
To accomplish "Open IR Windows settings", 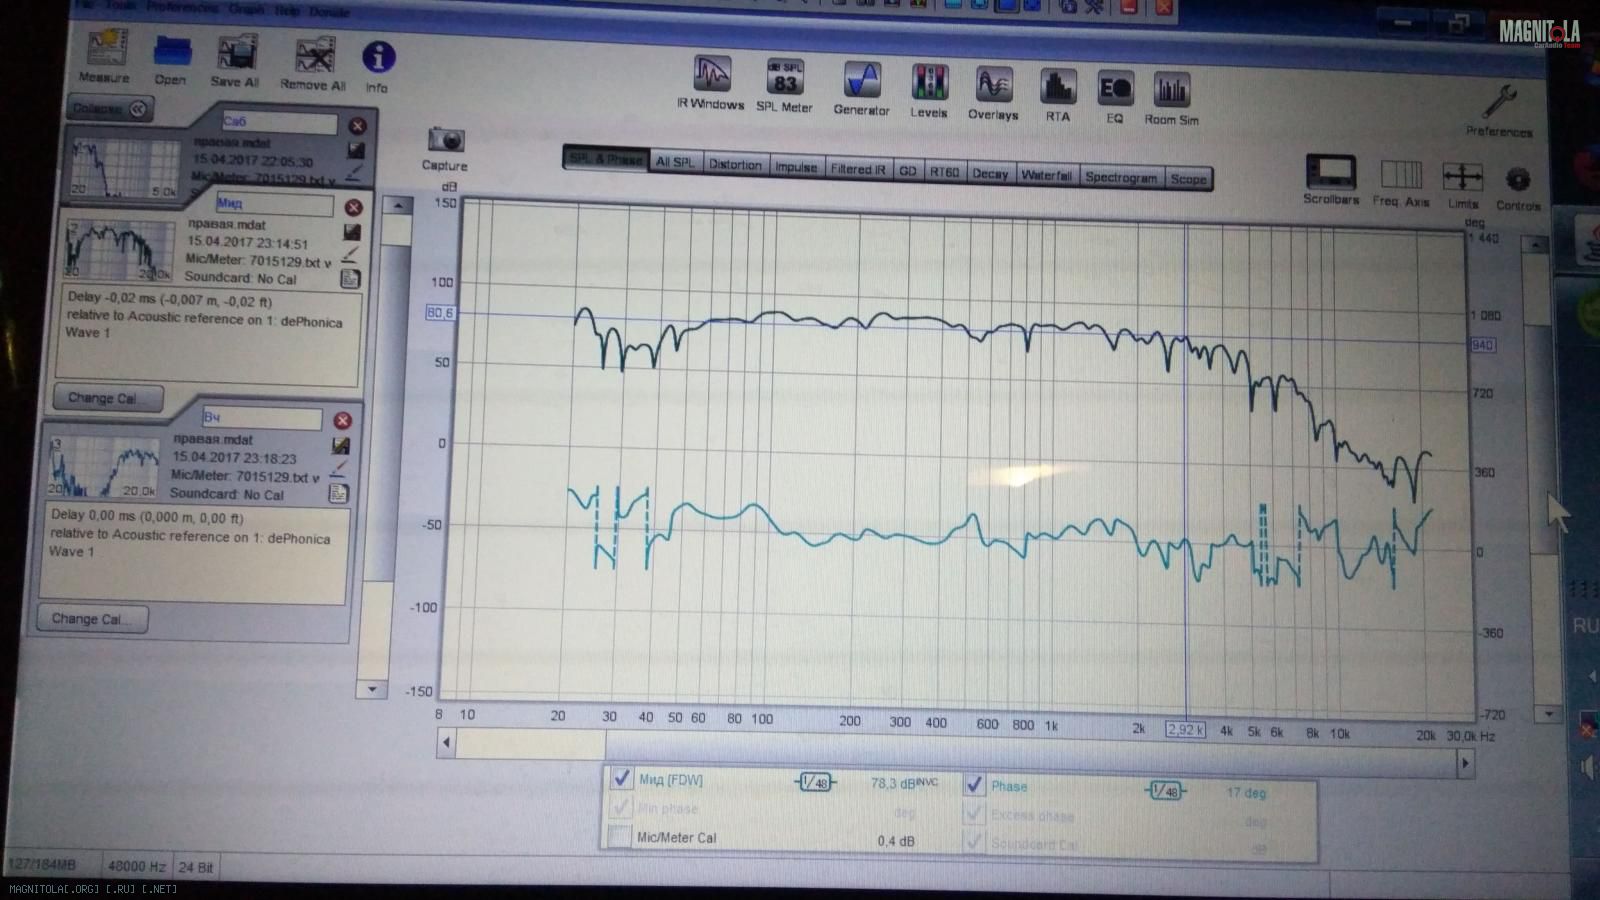I will tap(711, 83).
